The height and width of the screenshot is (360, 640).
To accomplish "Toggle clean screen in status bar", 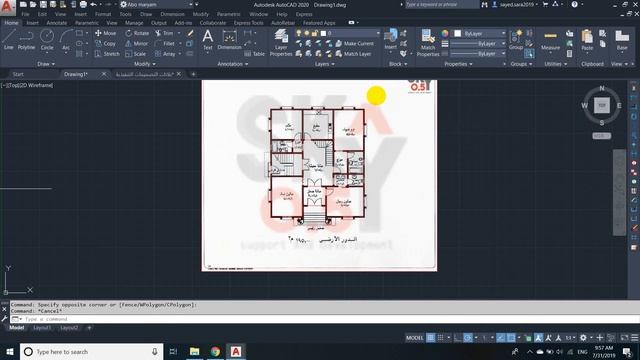I will click(x=624, y=338).
